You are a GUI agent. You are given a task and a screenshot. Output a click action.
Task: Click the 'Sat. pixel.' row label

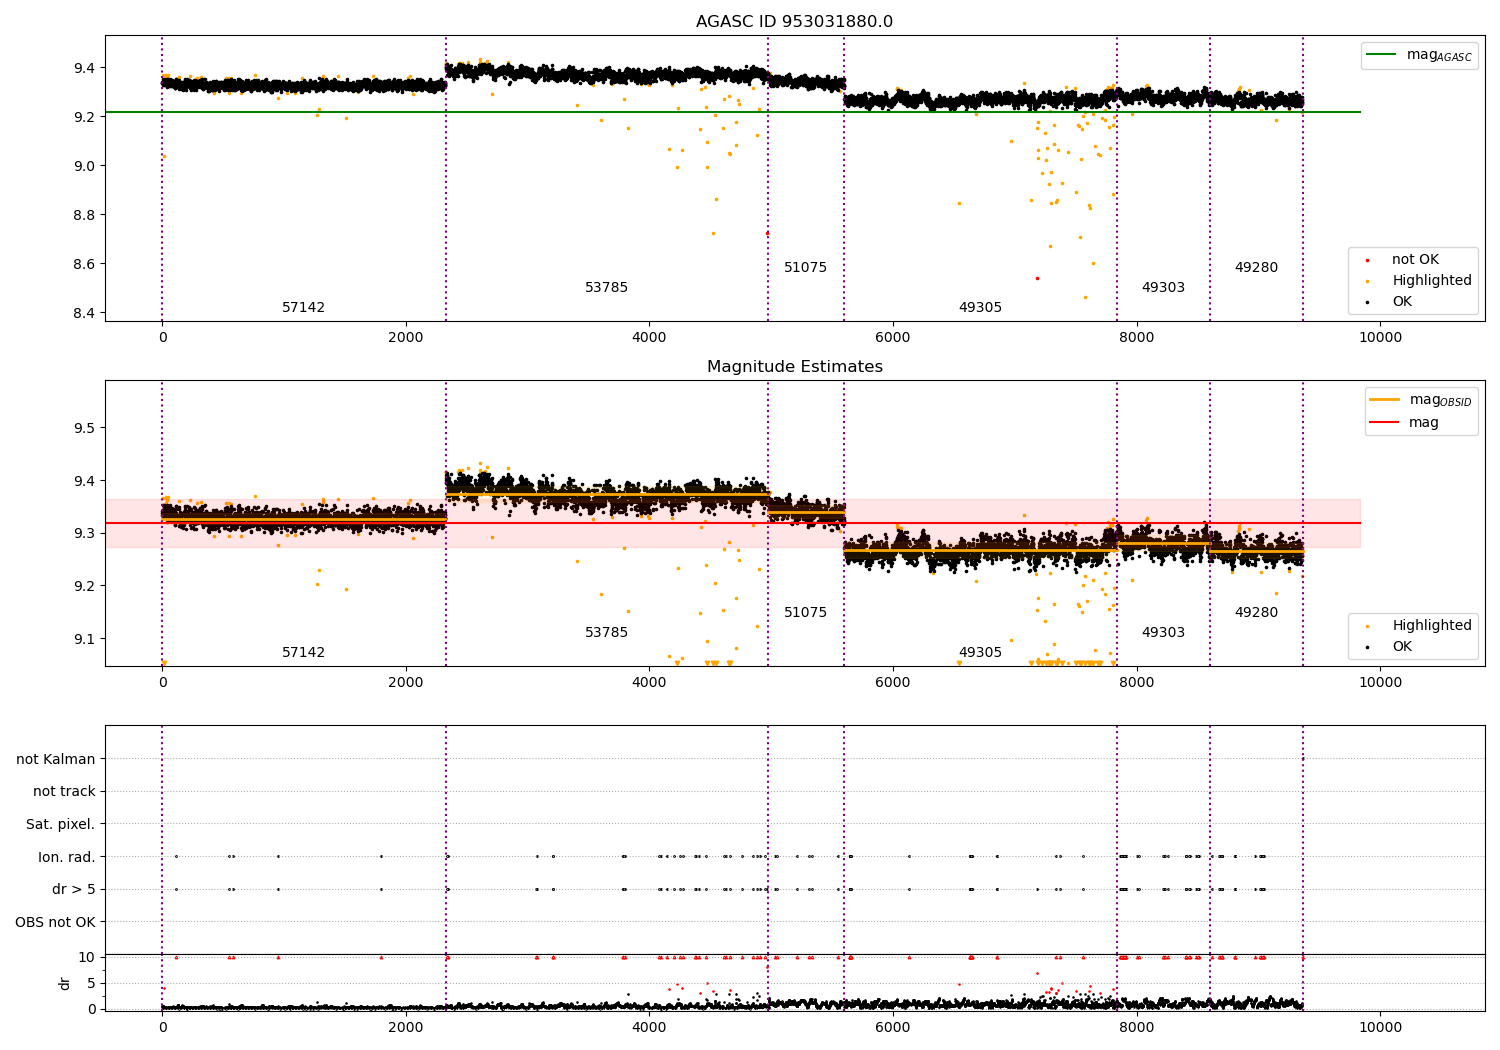[60, 825]
